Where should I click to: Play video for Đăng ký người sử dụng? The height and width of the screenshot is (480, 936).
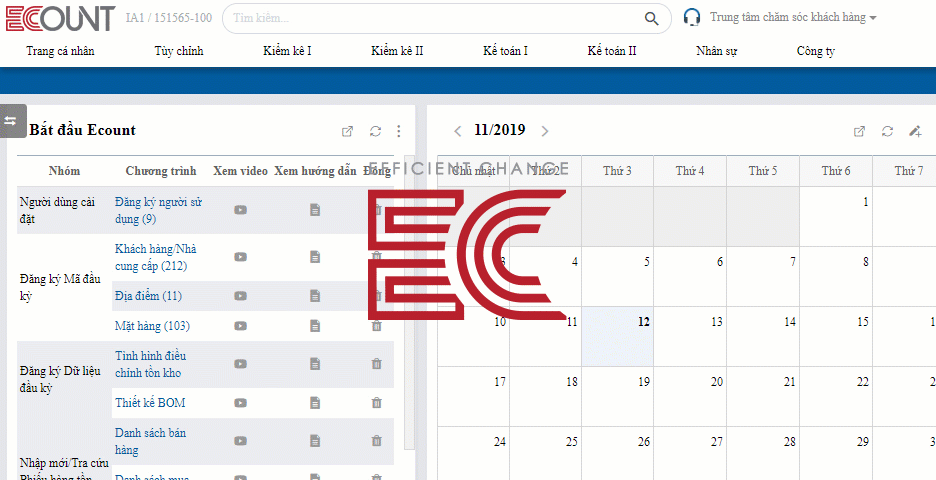pos(240,210)
